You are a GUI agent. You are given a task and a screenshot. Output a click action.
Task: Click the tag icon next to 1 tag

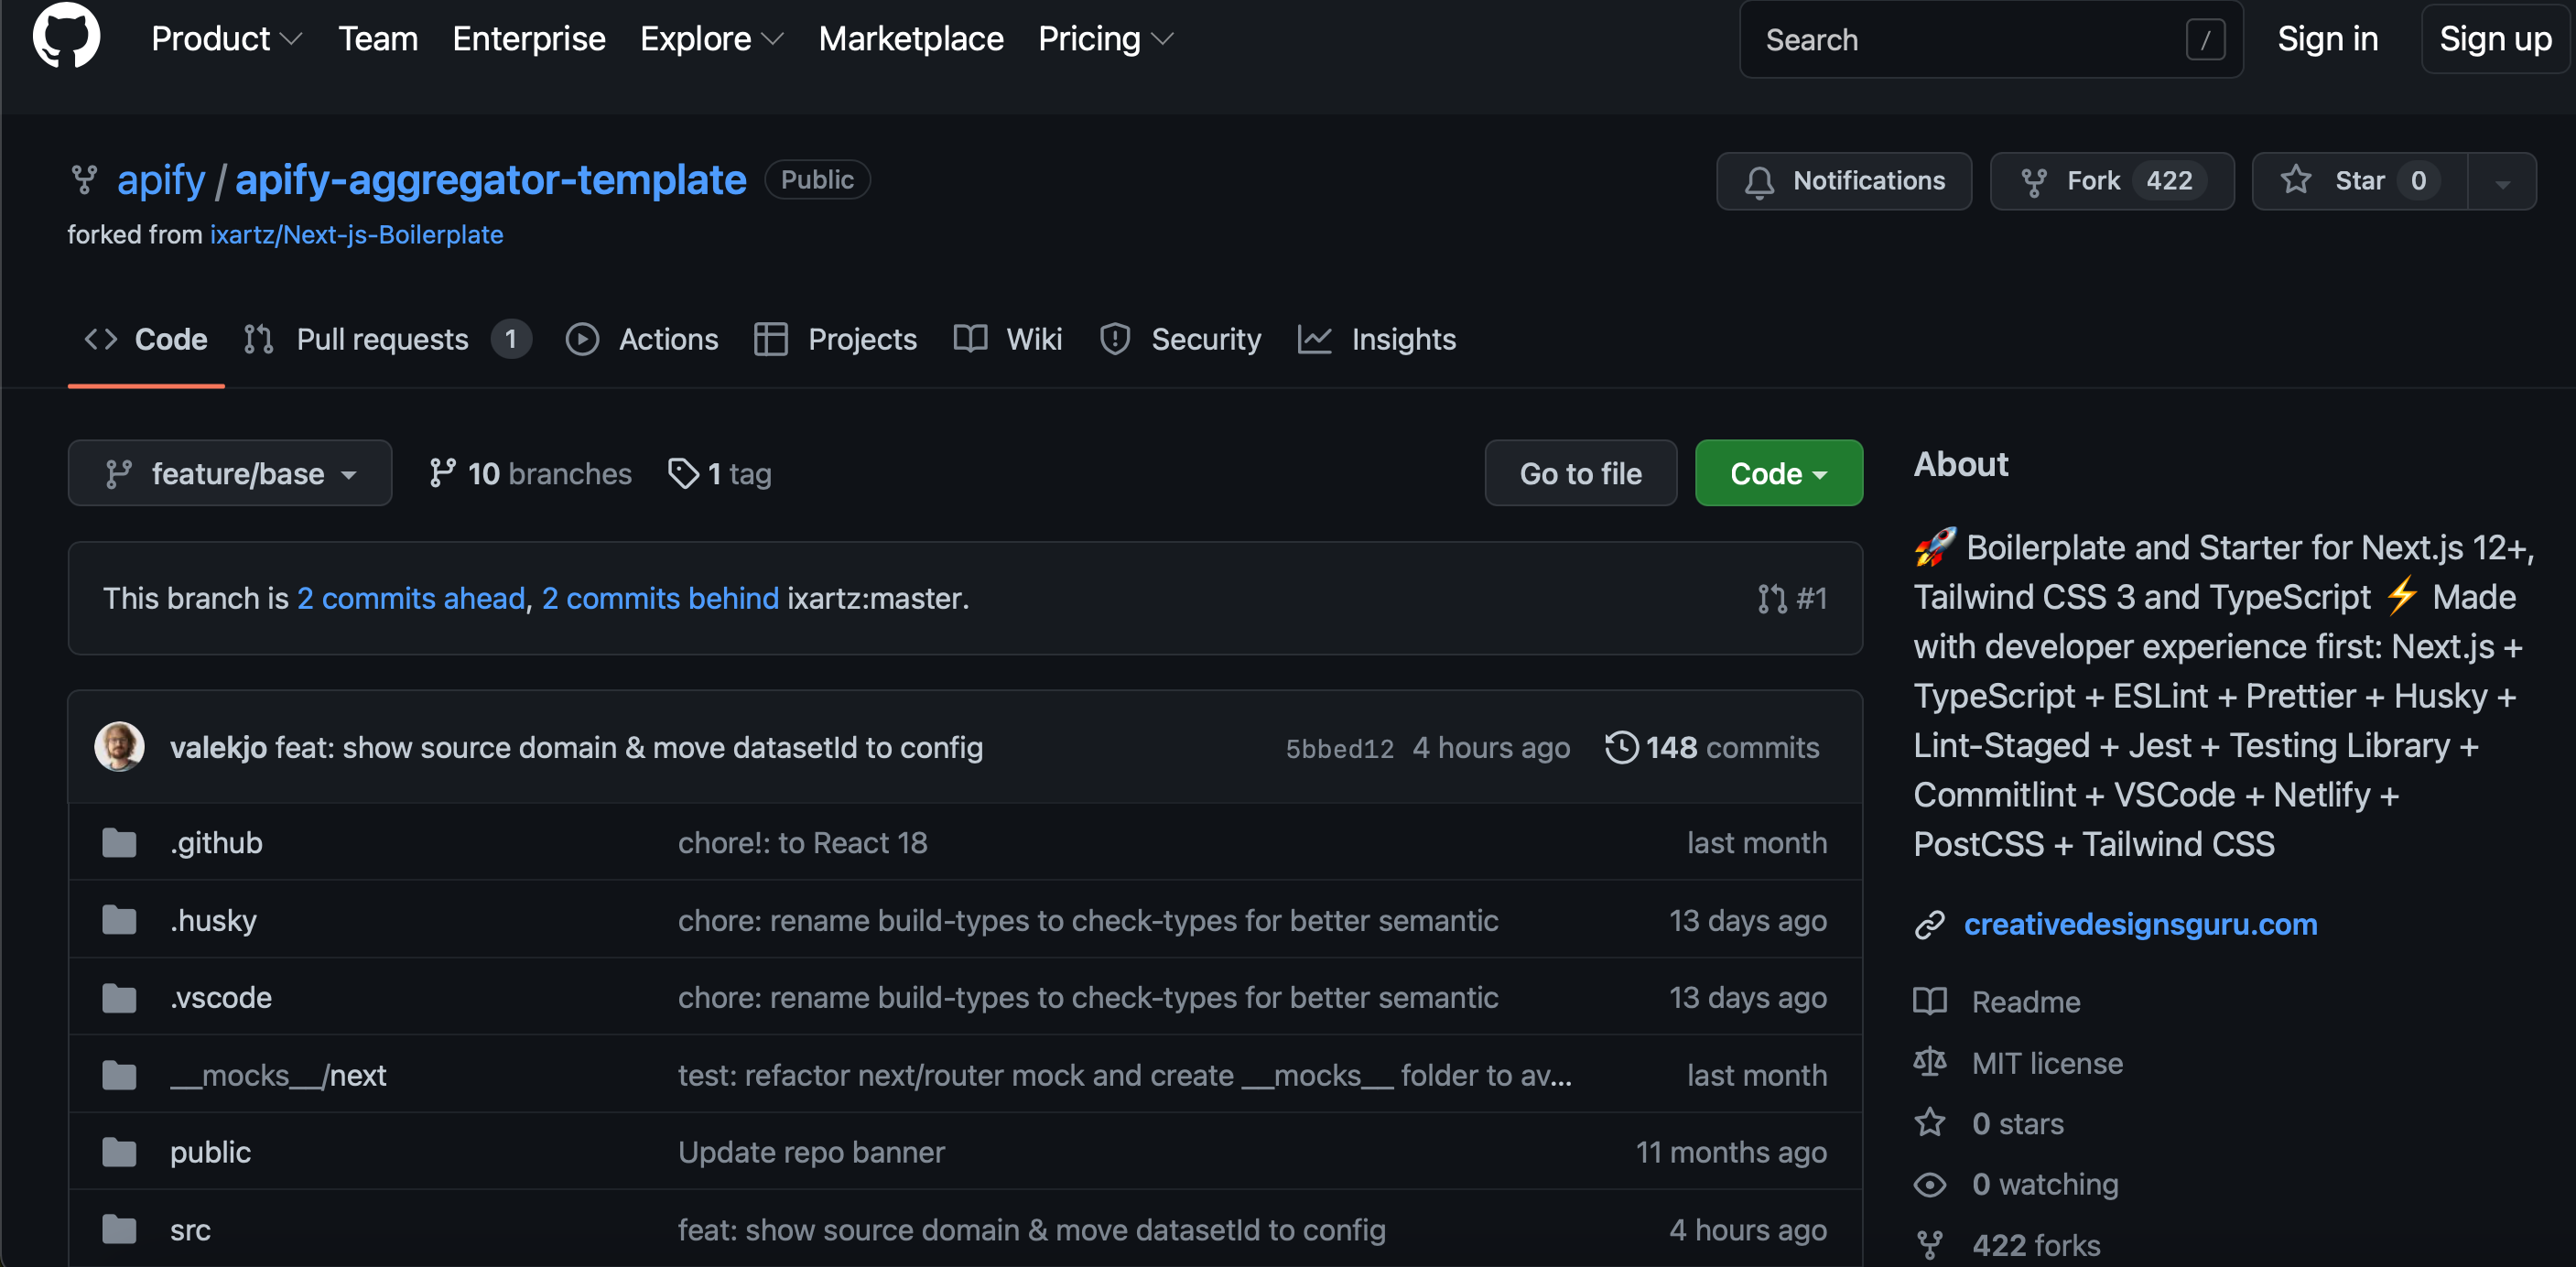[683, 473]
